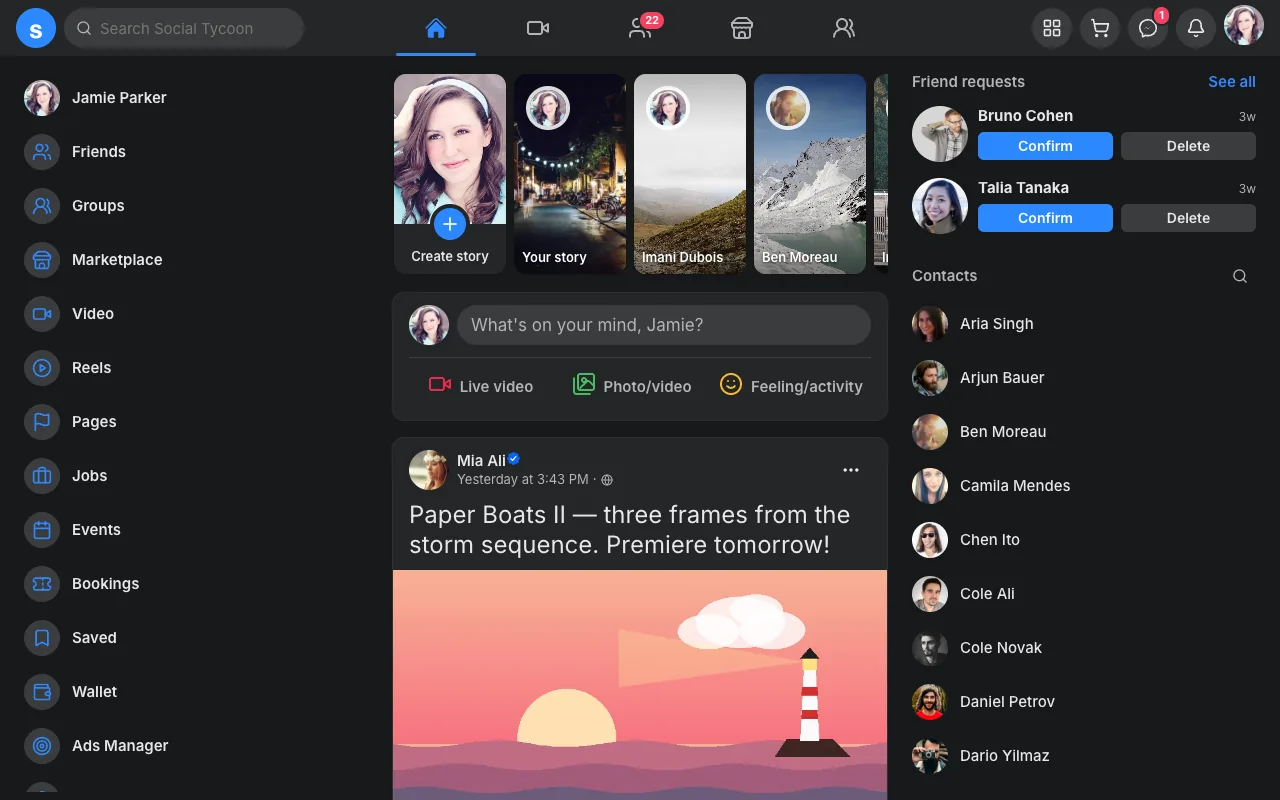The width and height of the screenshot is (1280, 800).
Task: Confirm Bruno Cohen's friend request
Action: click(x=1045, y=146)
